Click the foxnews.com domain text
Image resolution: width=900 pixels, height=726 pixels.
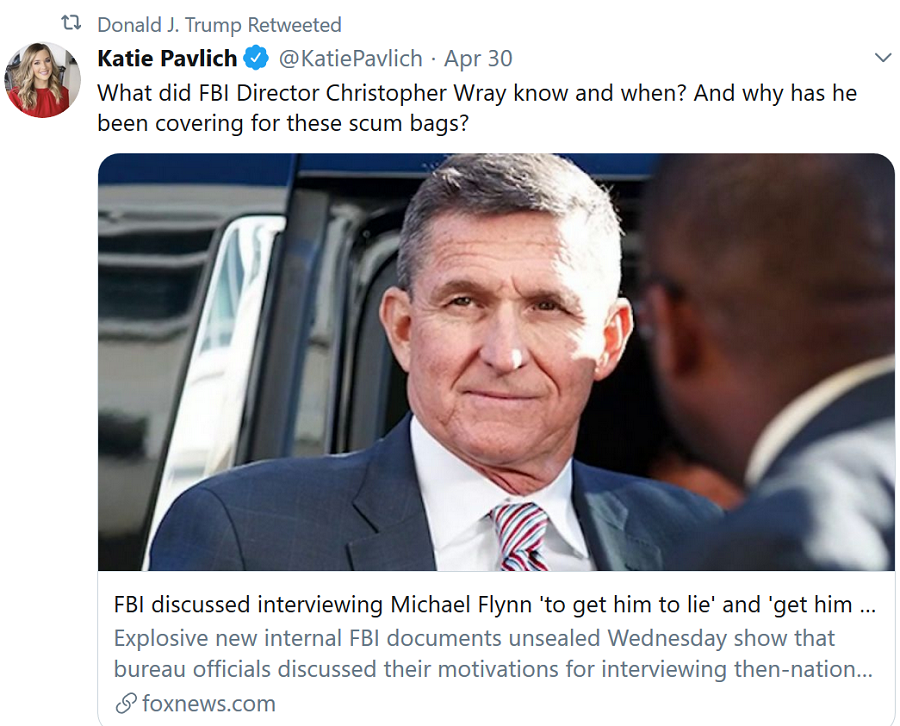209,703
